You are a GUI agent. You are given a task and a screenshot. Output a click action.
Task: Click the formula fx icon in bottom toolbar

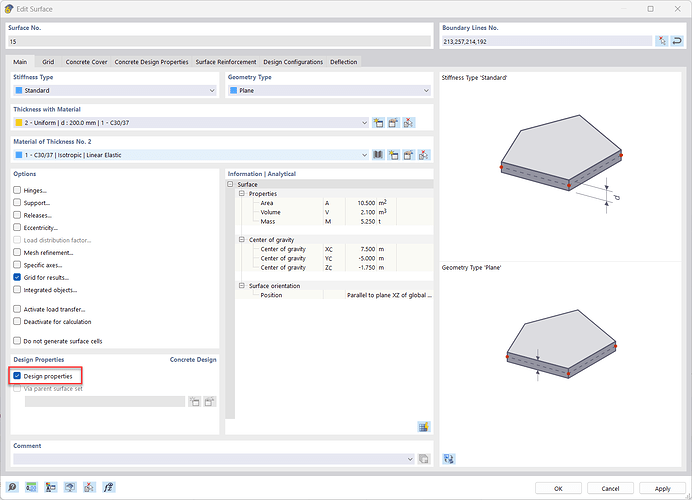[108, 487]
